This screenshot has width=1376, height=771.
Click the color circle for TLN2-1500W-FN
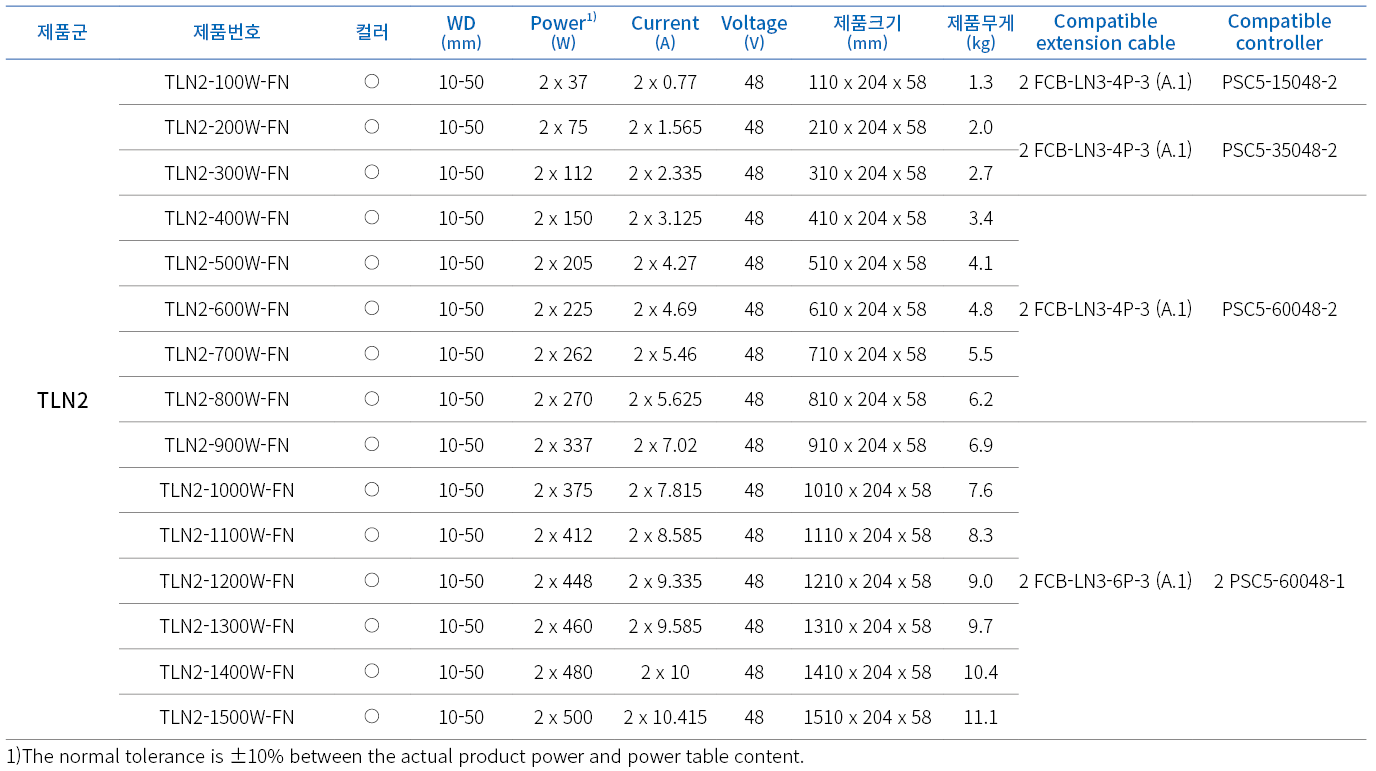click(x=372, y=716)
